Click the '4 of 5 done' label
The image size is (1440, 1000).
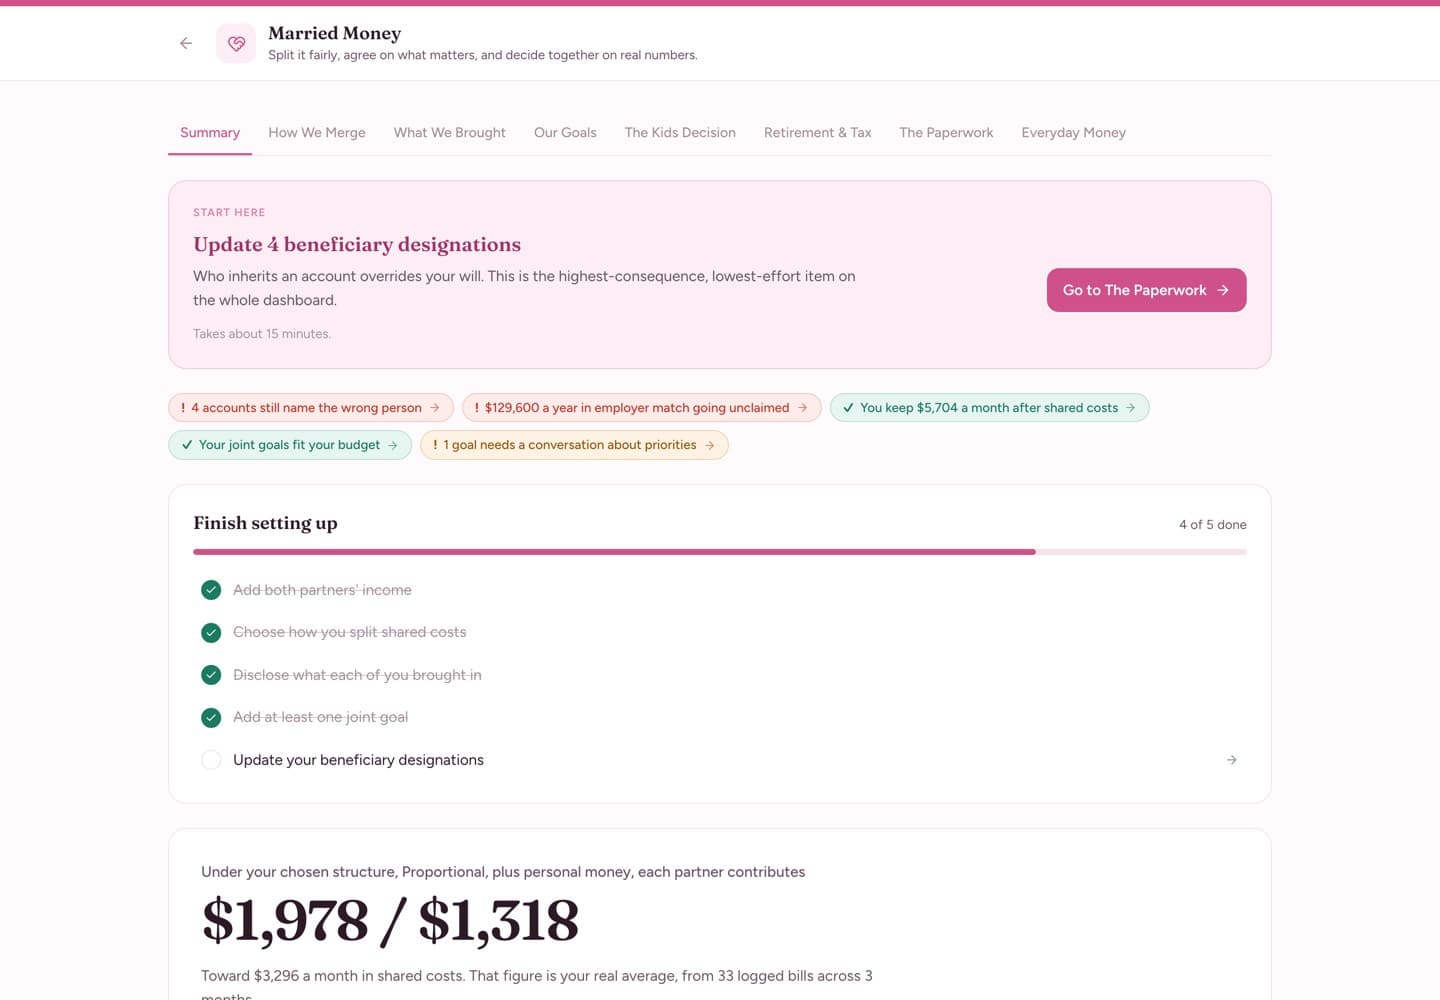(1213, 525)
